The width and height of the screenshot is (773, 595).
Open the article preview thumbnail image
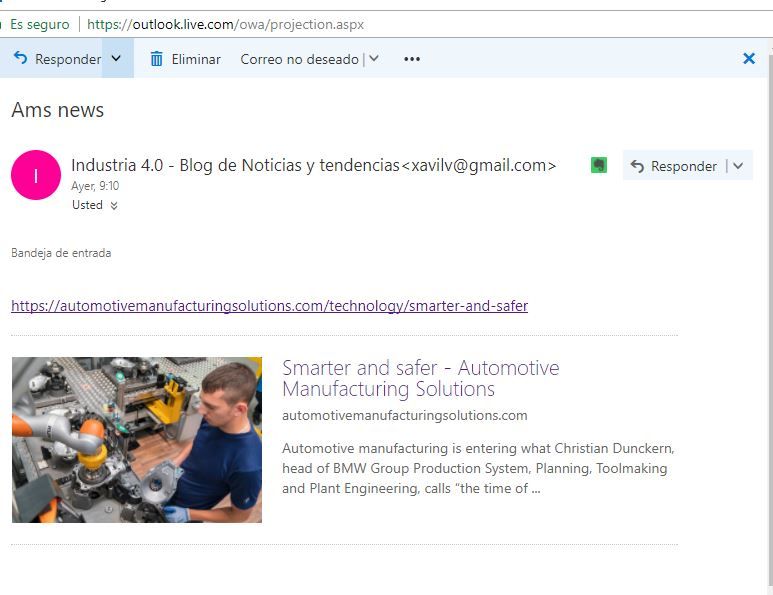[137, 440]
